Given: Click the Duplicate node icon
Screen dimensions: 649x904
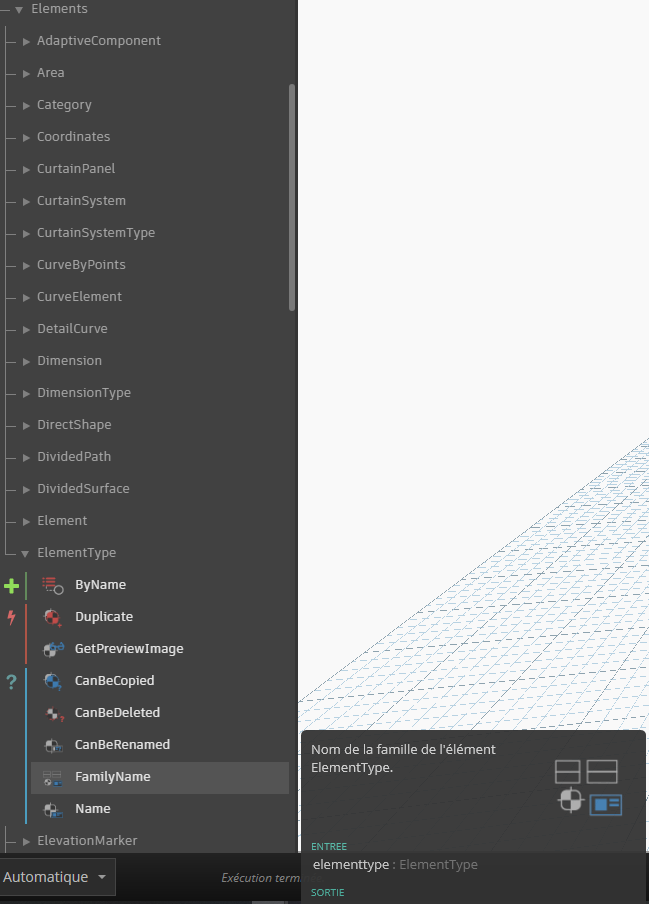Looking at the screenshot, I should pos(53,617).
